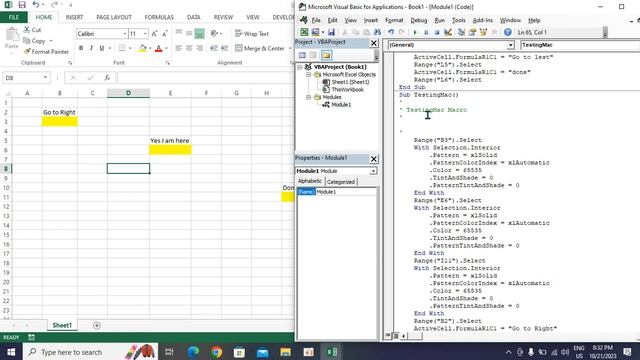Click View Code icon in Project panel

(x=302, y=56)
